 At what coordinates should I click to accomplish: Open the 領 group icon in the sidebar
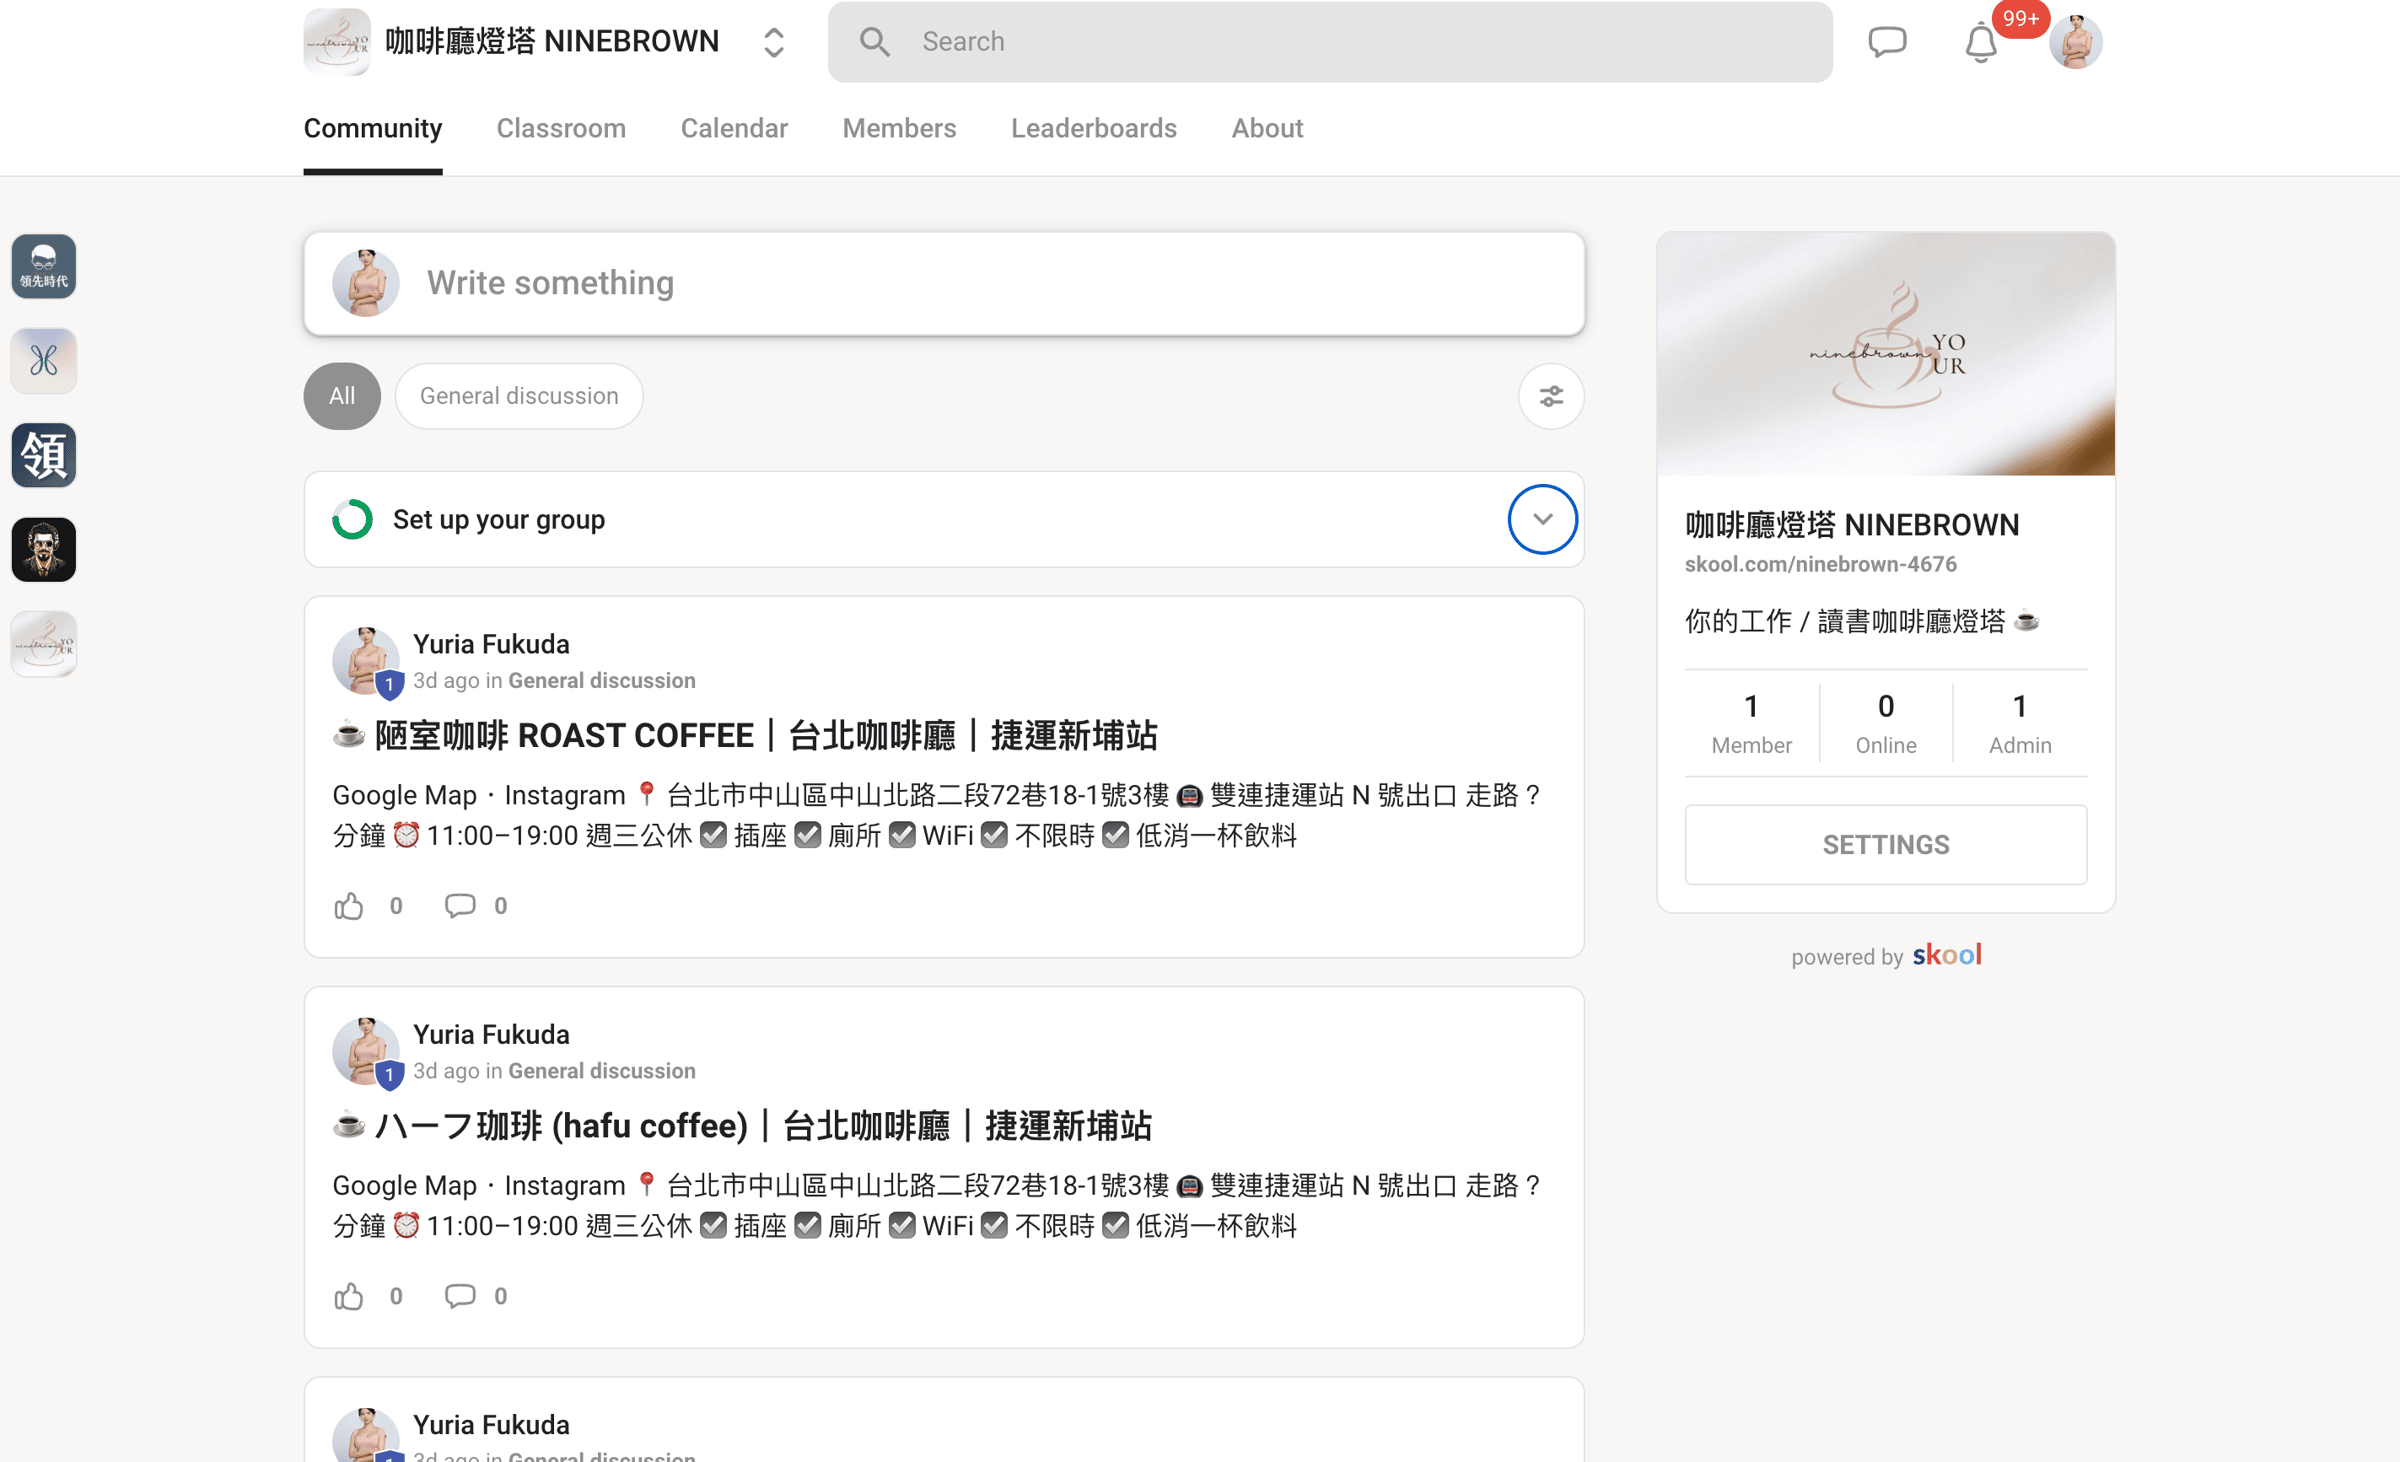click(x=44, y=455)
